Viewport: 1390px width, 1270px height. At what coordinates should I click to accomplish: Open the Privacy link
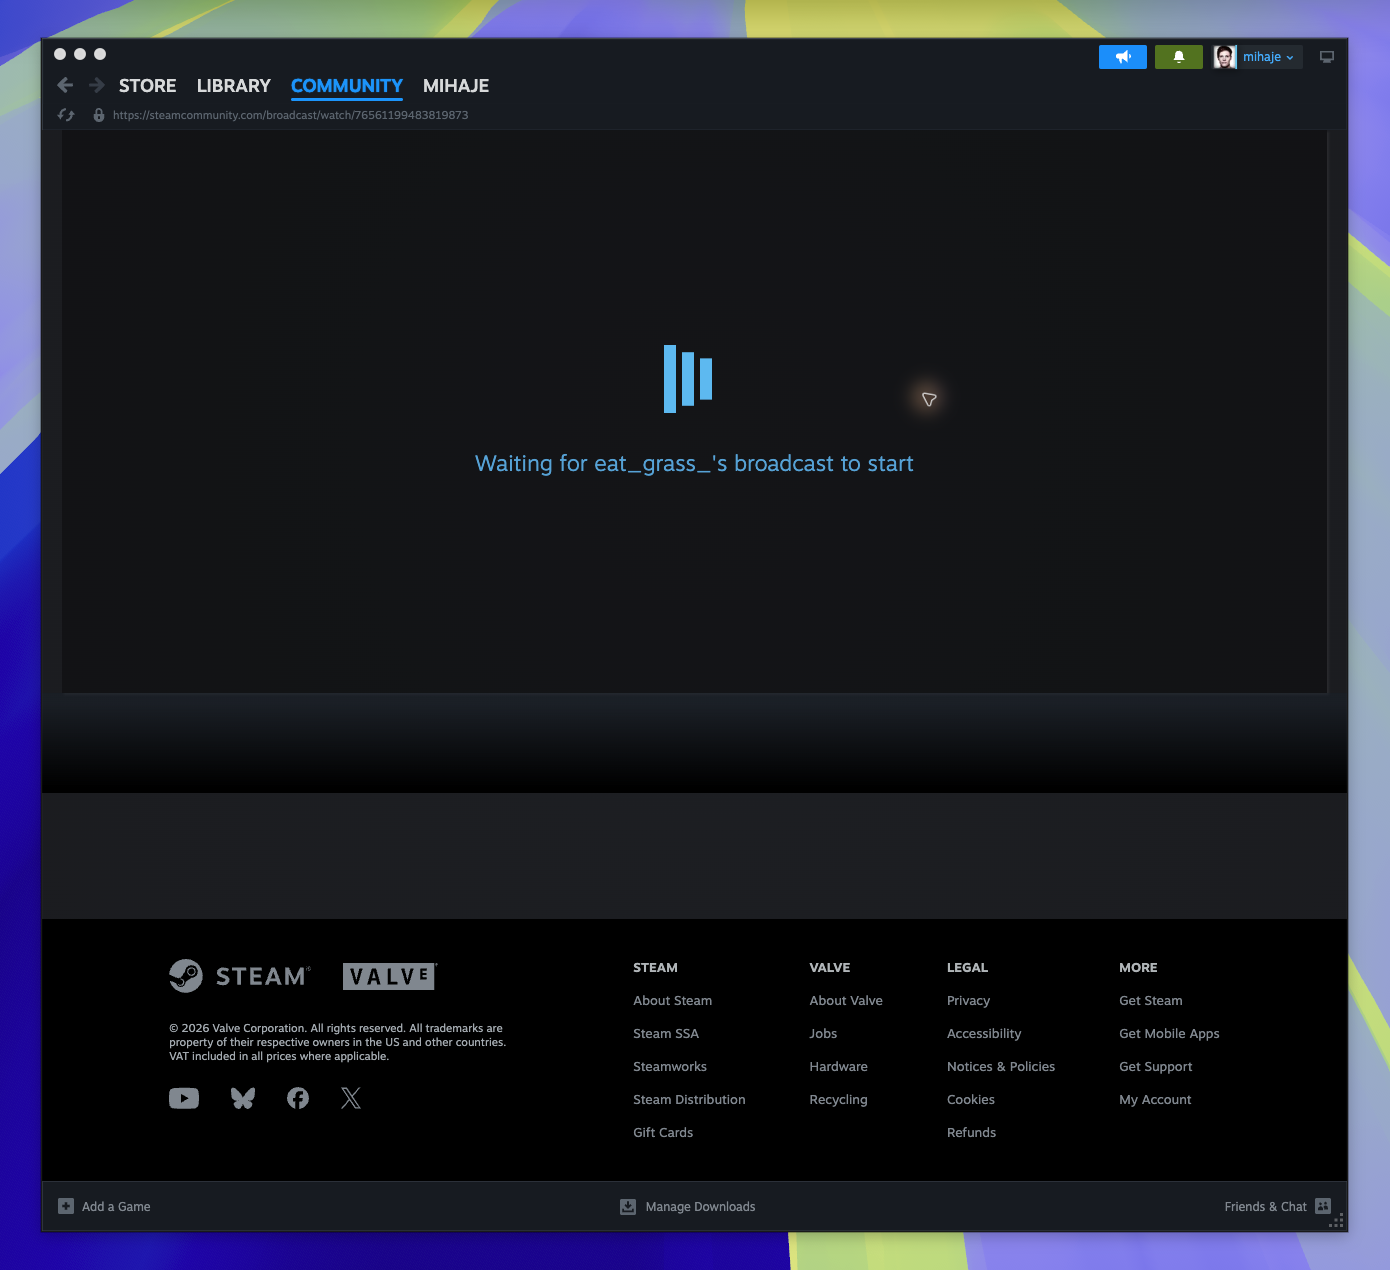pyautogui.click(x=968, y=1001)
